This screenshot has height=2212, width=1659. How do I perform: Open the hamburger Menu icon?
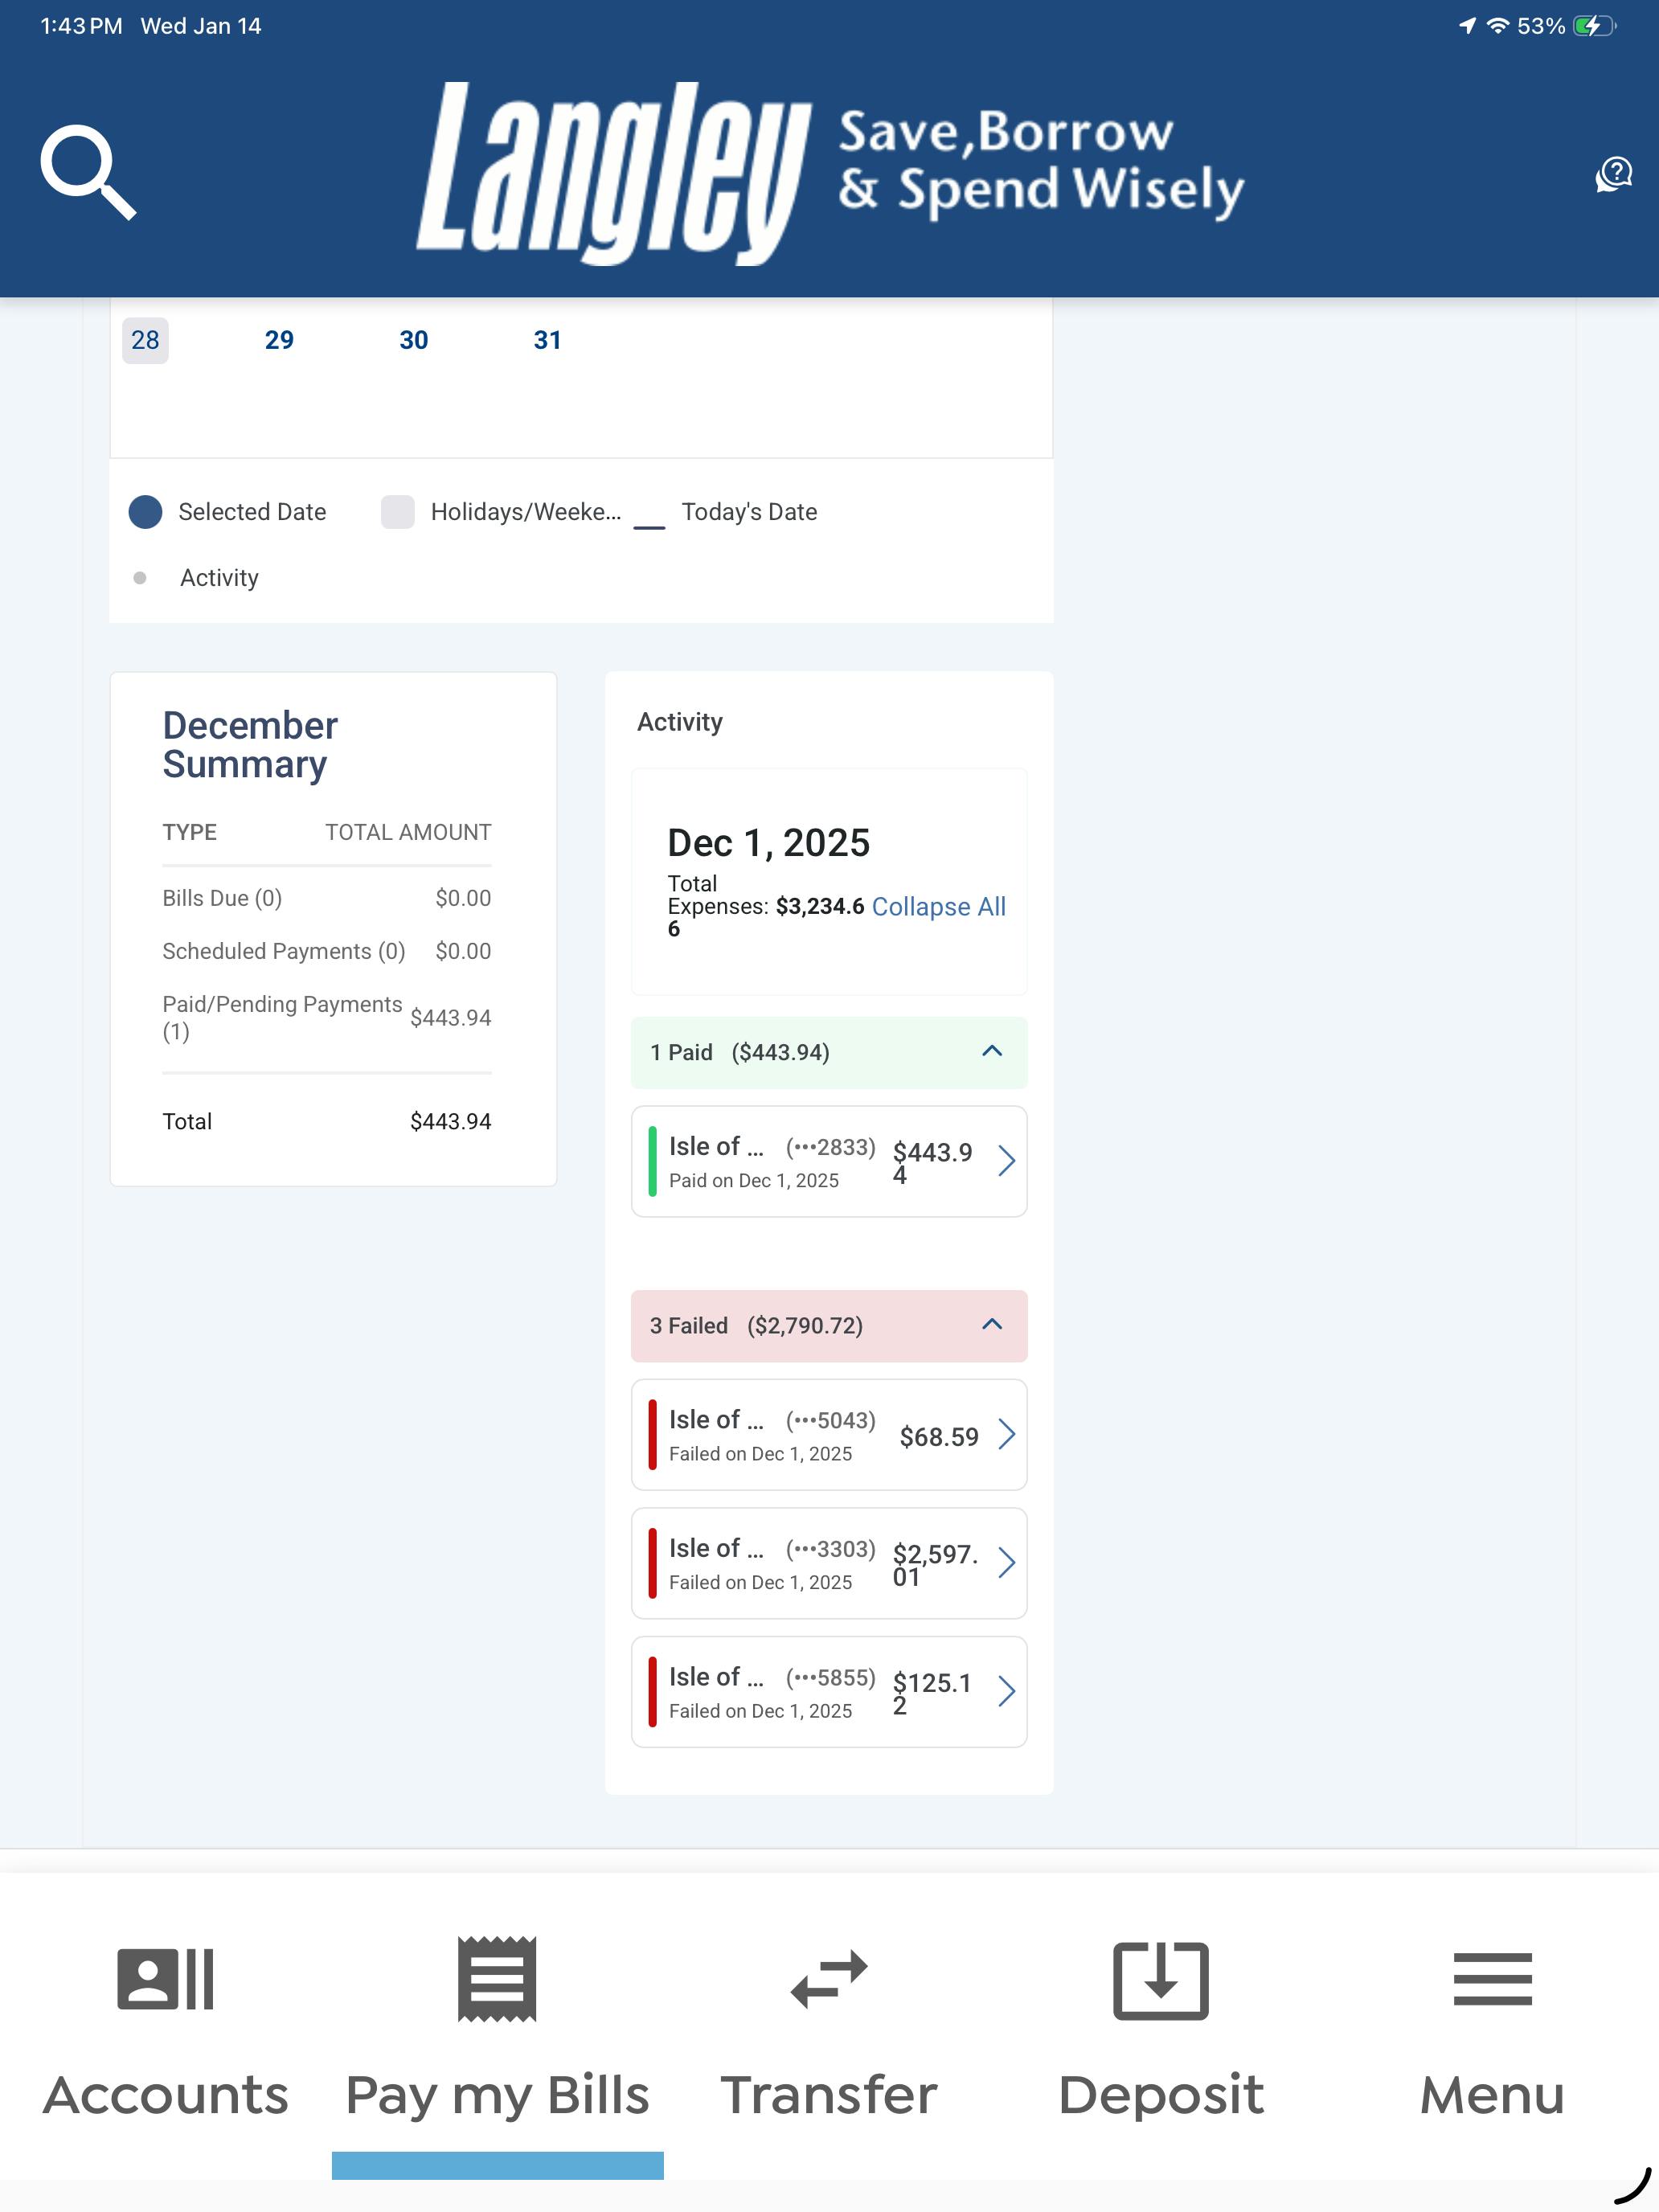(x=1492, y=1979)
